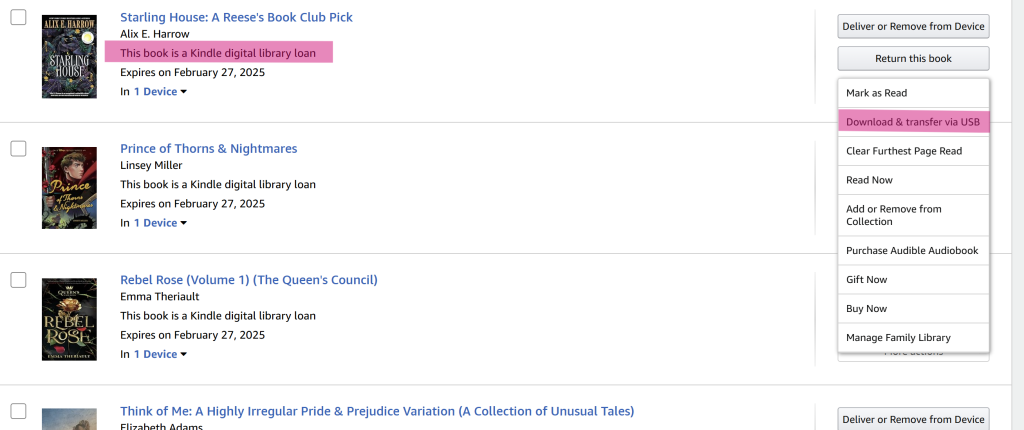Open the Starling House book cover thumbnail
The height and width of the screenshot is (430, 1024).
tap(69, 56)
